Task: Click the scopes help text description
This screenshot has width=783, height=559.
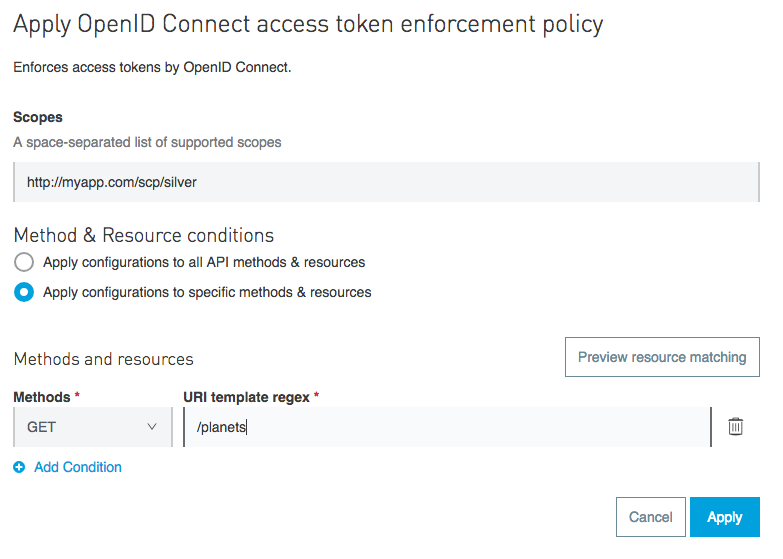Action: 147,142
